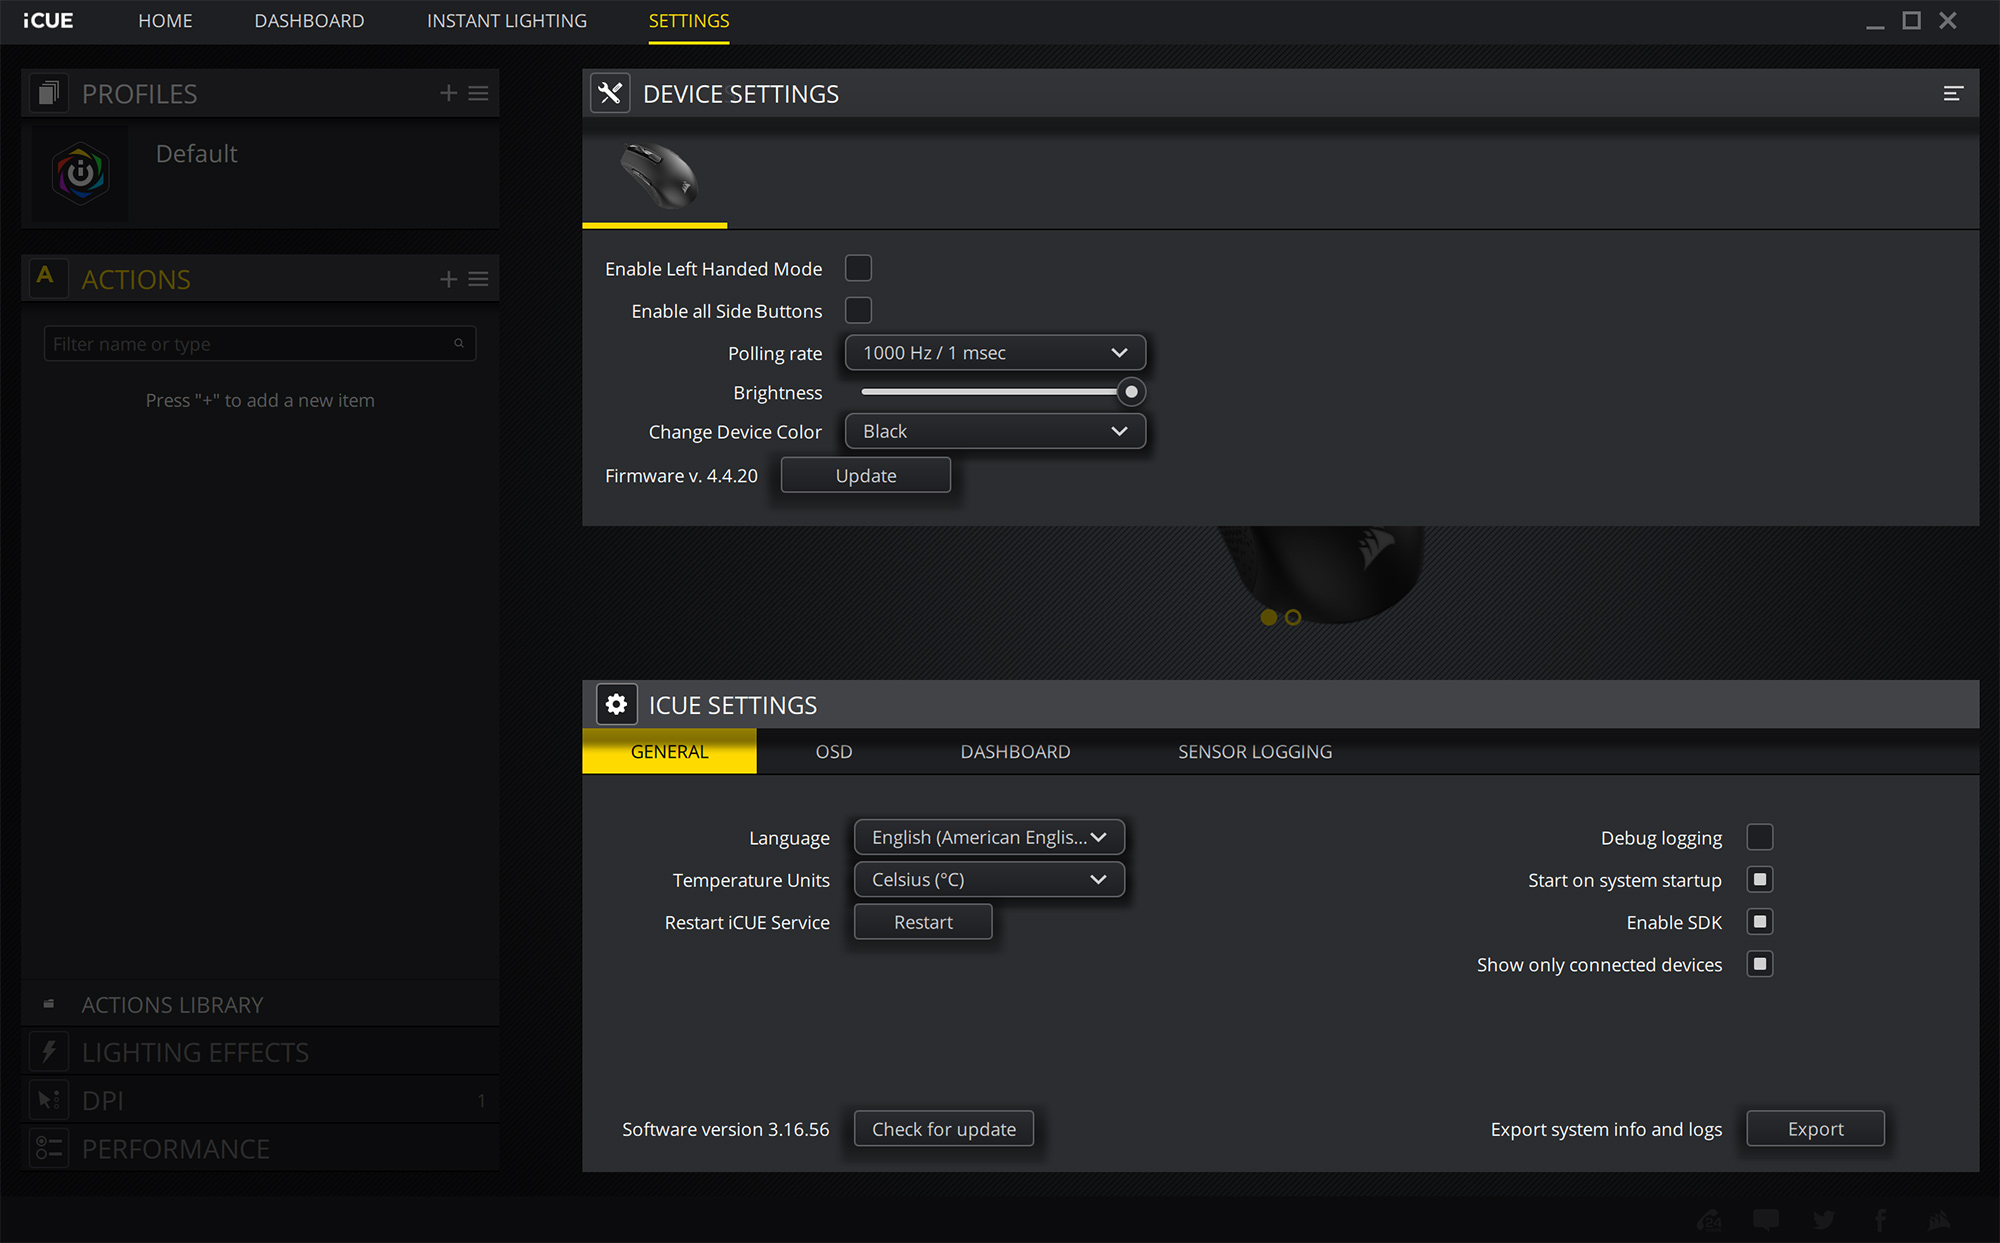
Task: Click Check for update button
Action: click(x=943, y=1129)
